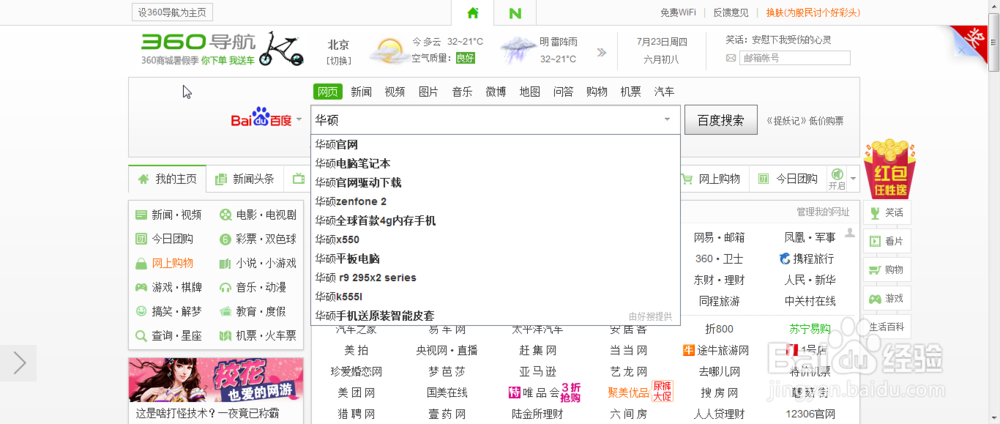Expand the left side panel arrow
This screenshot has height=424, width=1000.
pyautogui.click(x=18, y=363)
